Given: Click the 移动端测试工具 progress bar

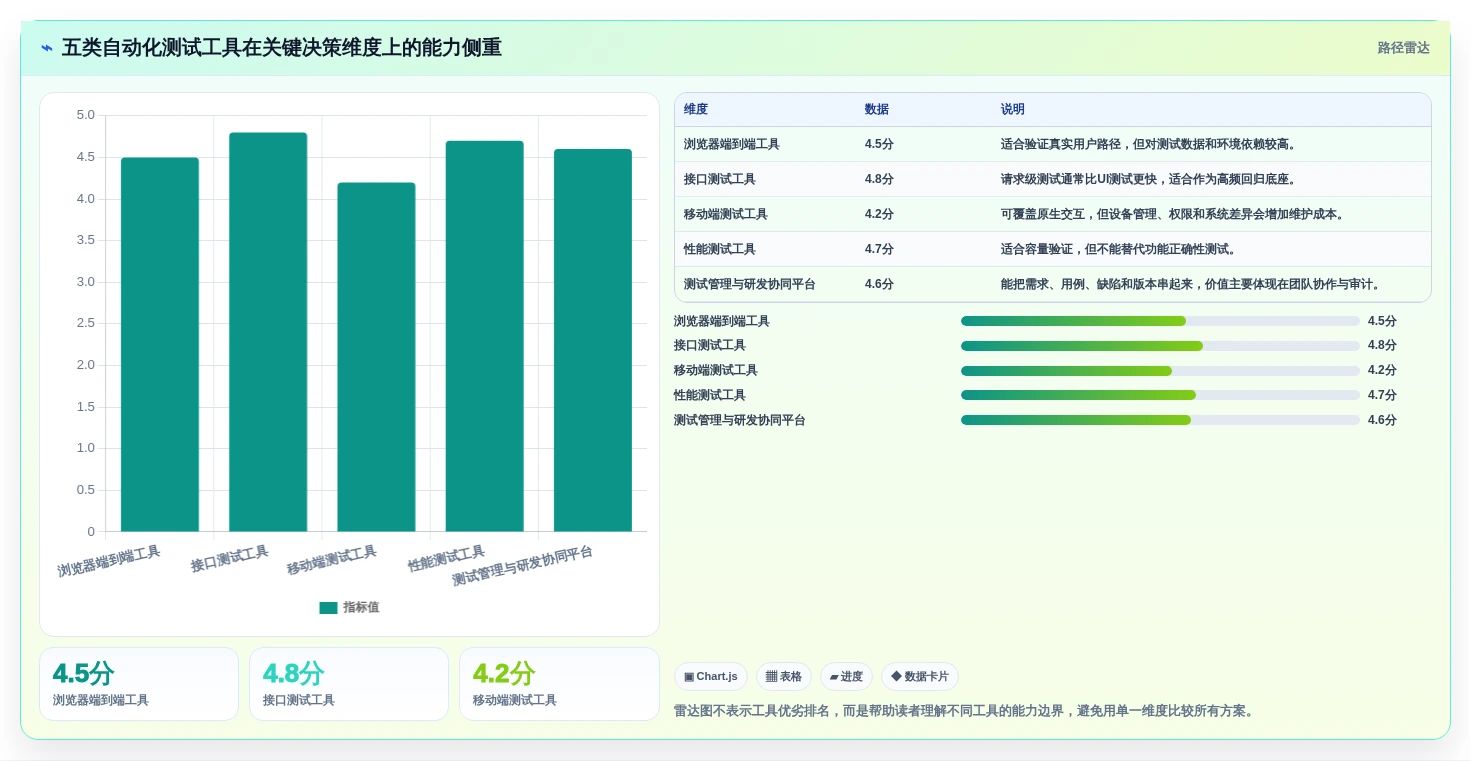Looking at the screenshot, I should (x=1160, y=371).
